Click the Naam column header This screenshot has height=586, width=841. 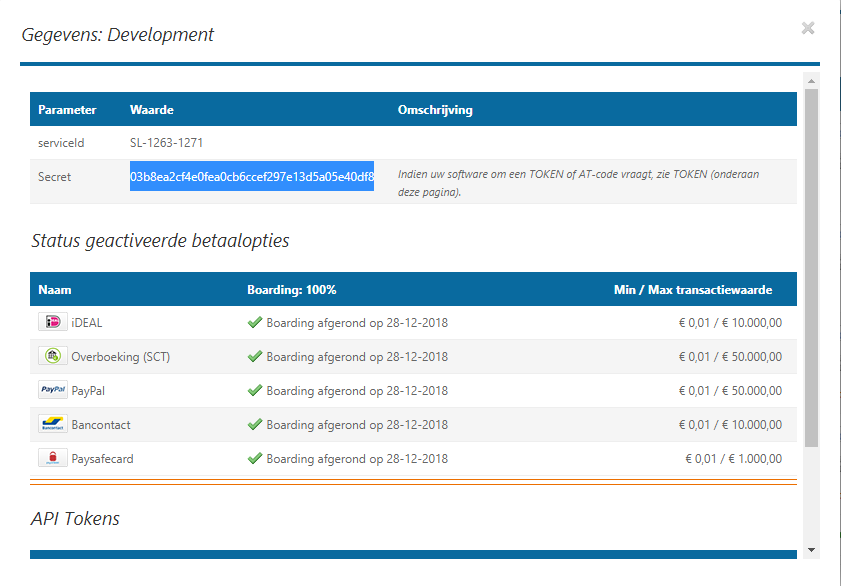[55, 290]
